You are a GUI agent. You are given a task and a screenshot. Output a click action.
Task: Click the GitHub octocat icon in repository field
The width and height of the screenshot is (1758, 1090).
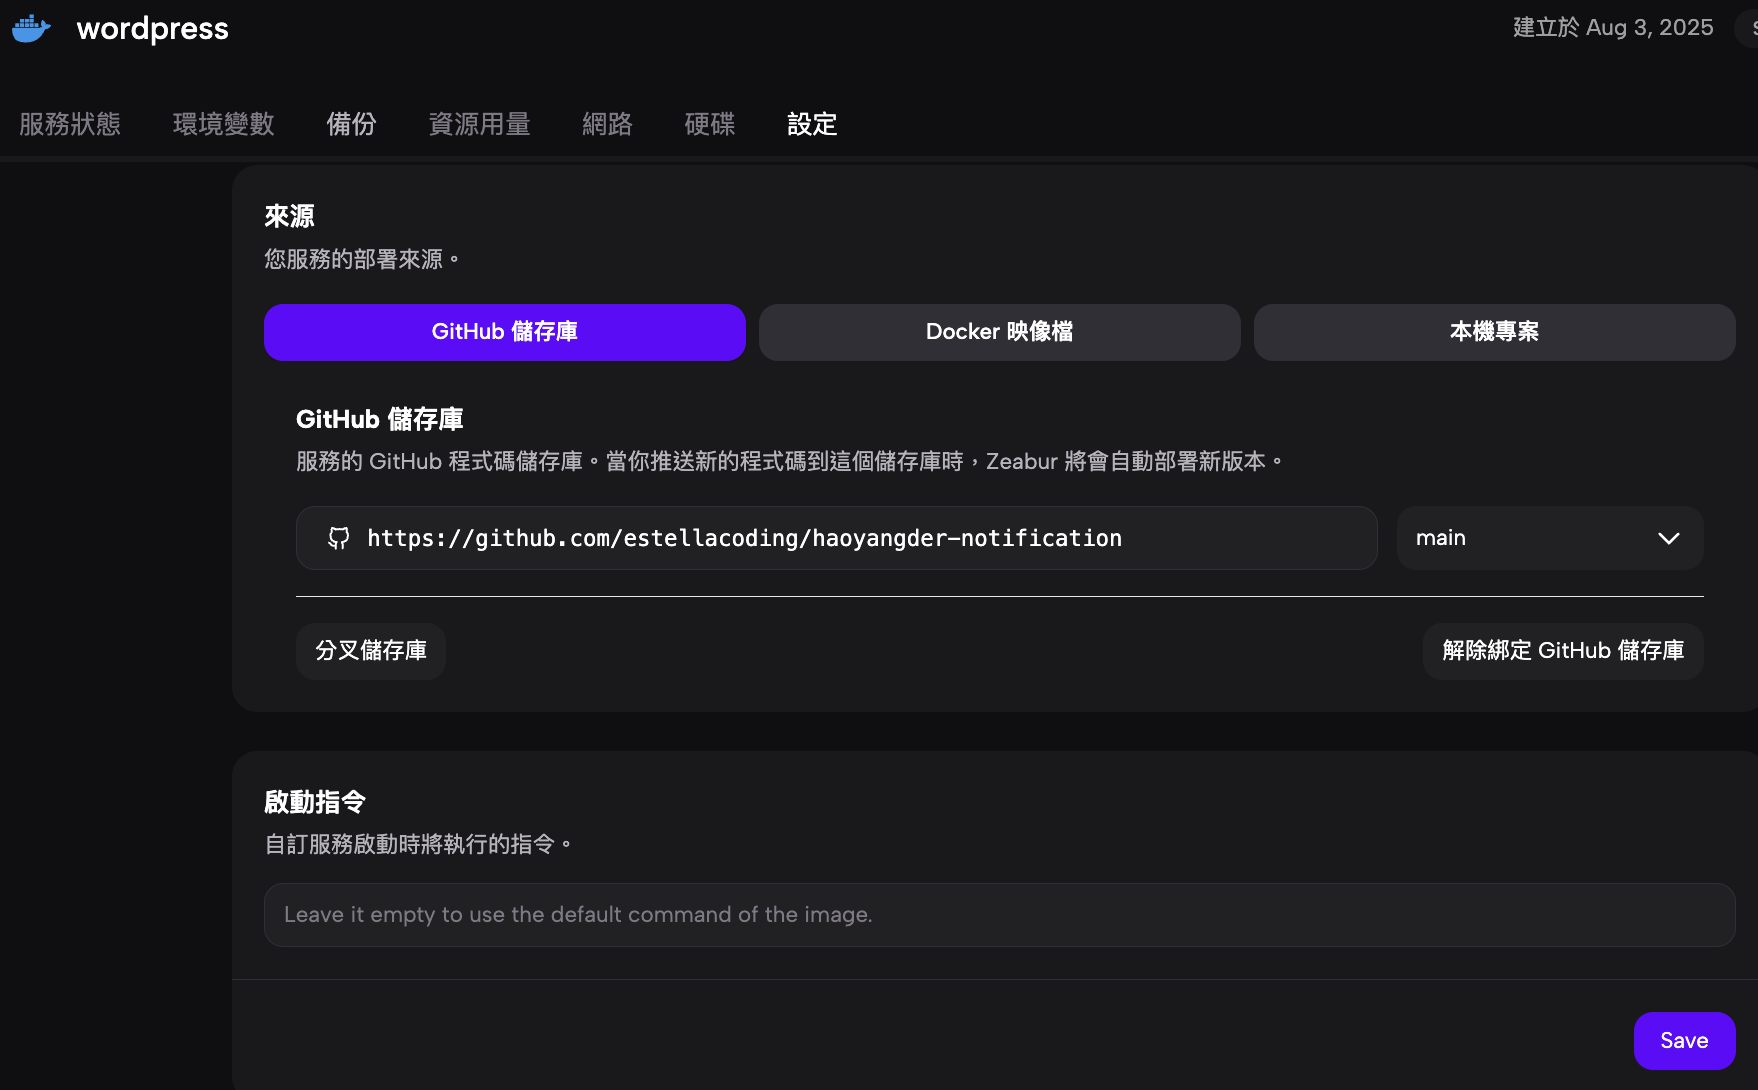coord(339,538)
